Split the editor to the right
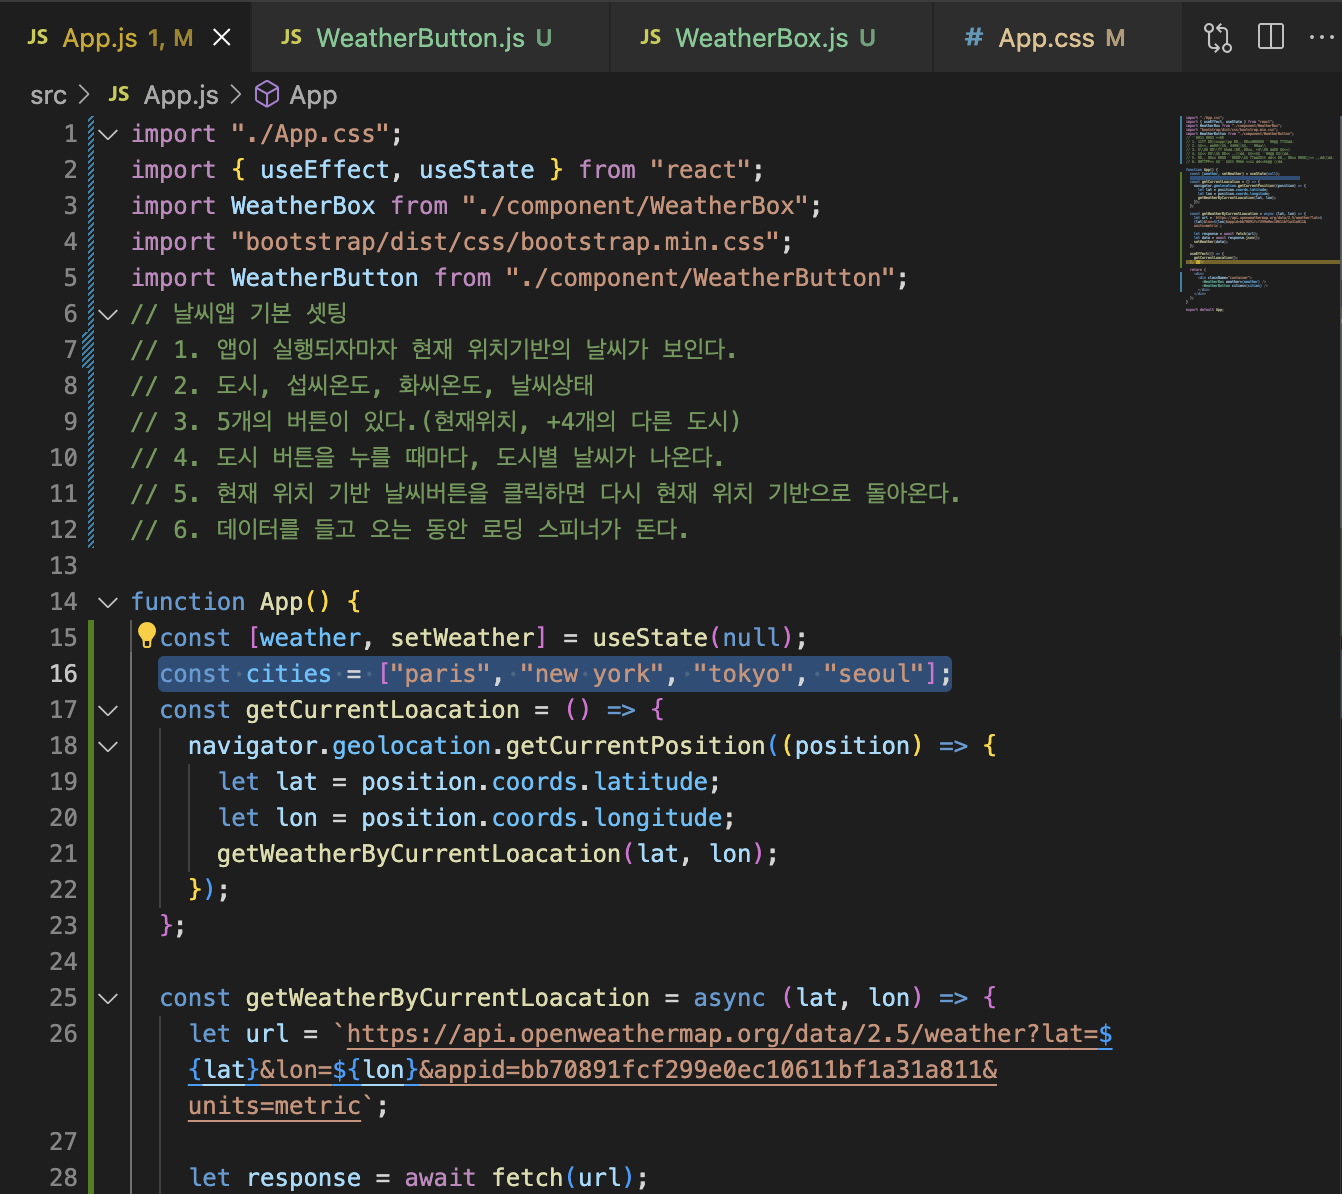The height and width of the screenshot is (1194, 1342). coord(1271,37)
